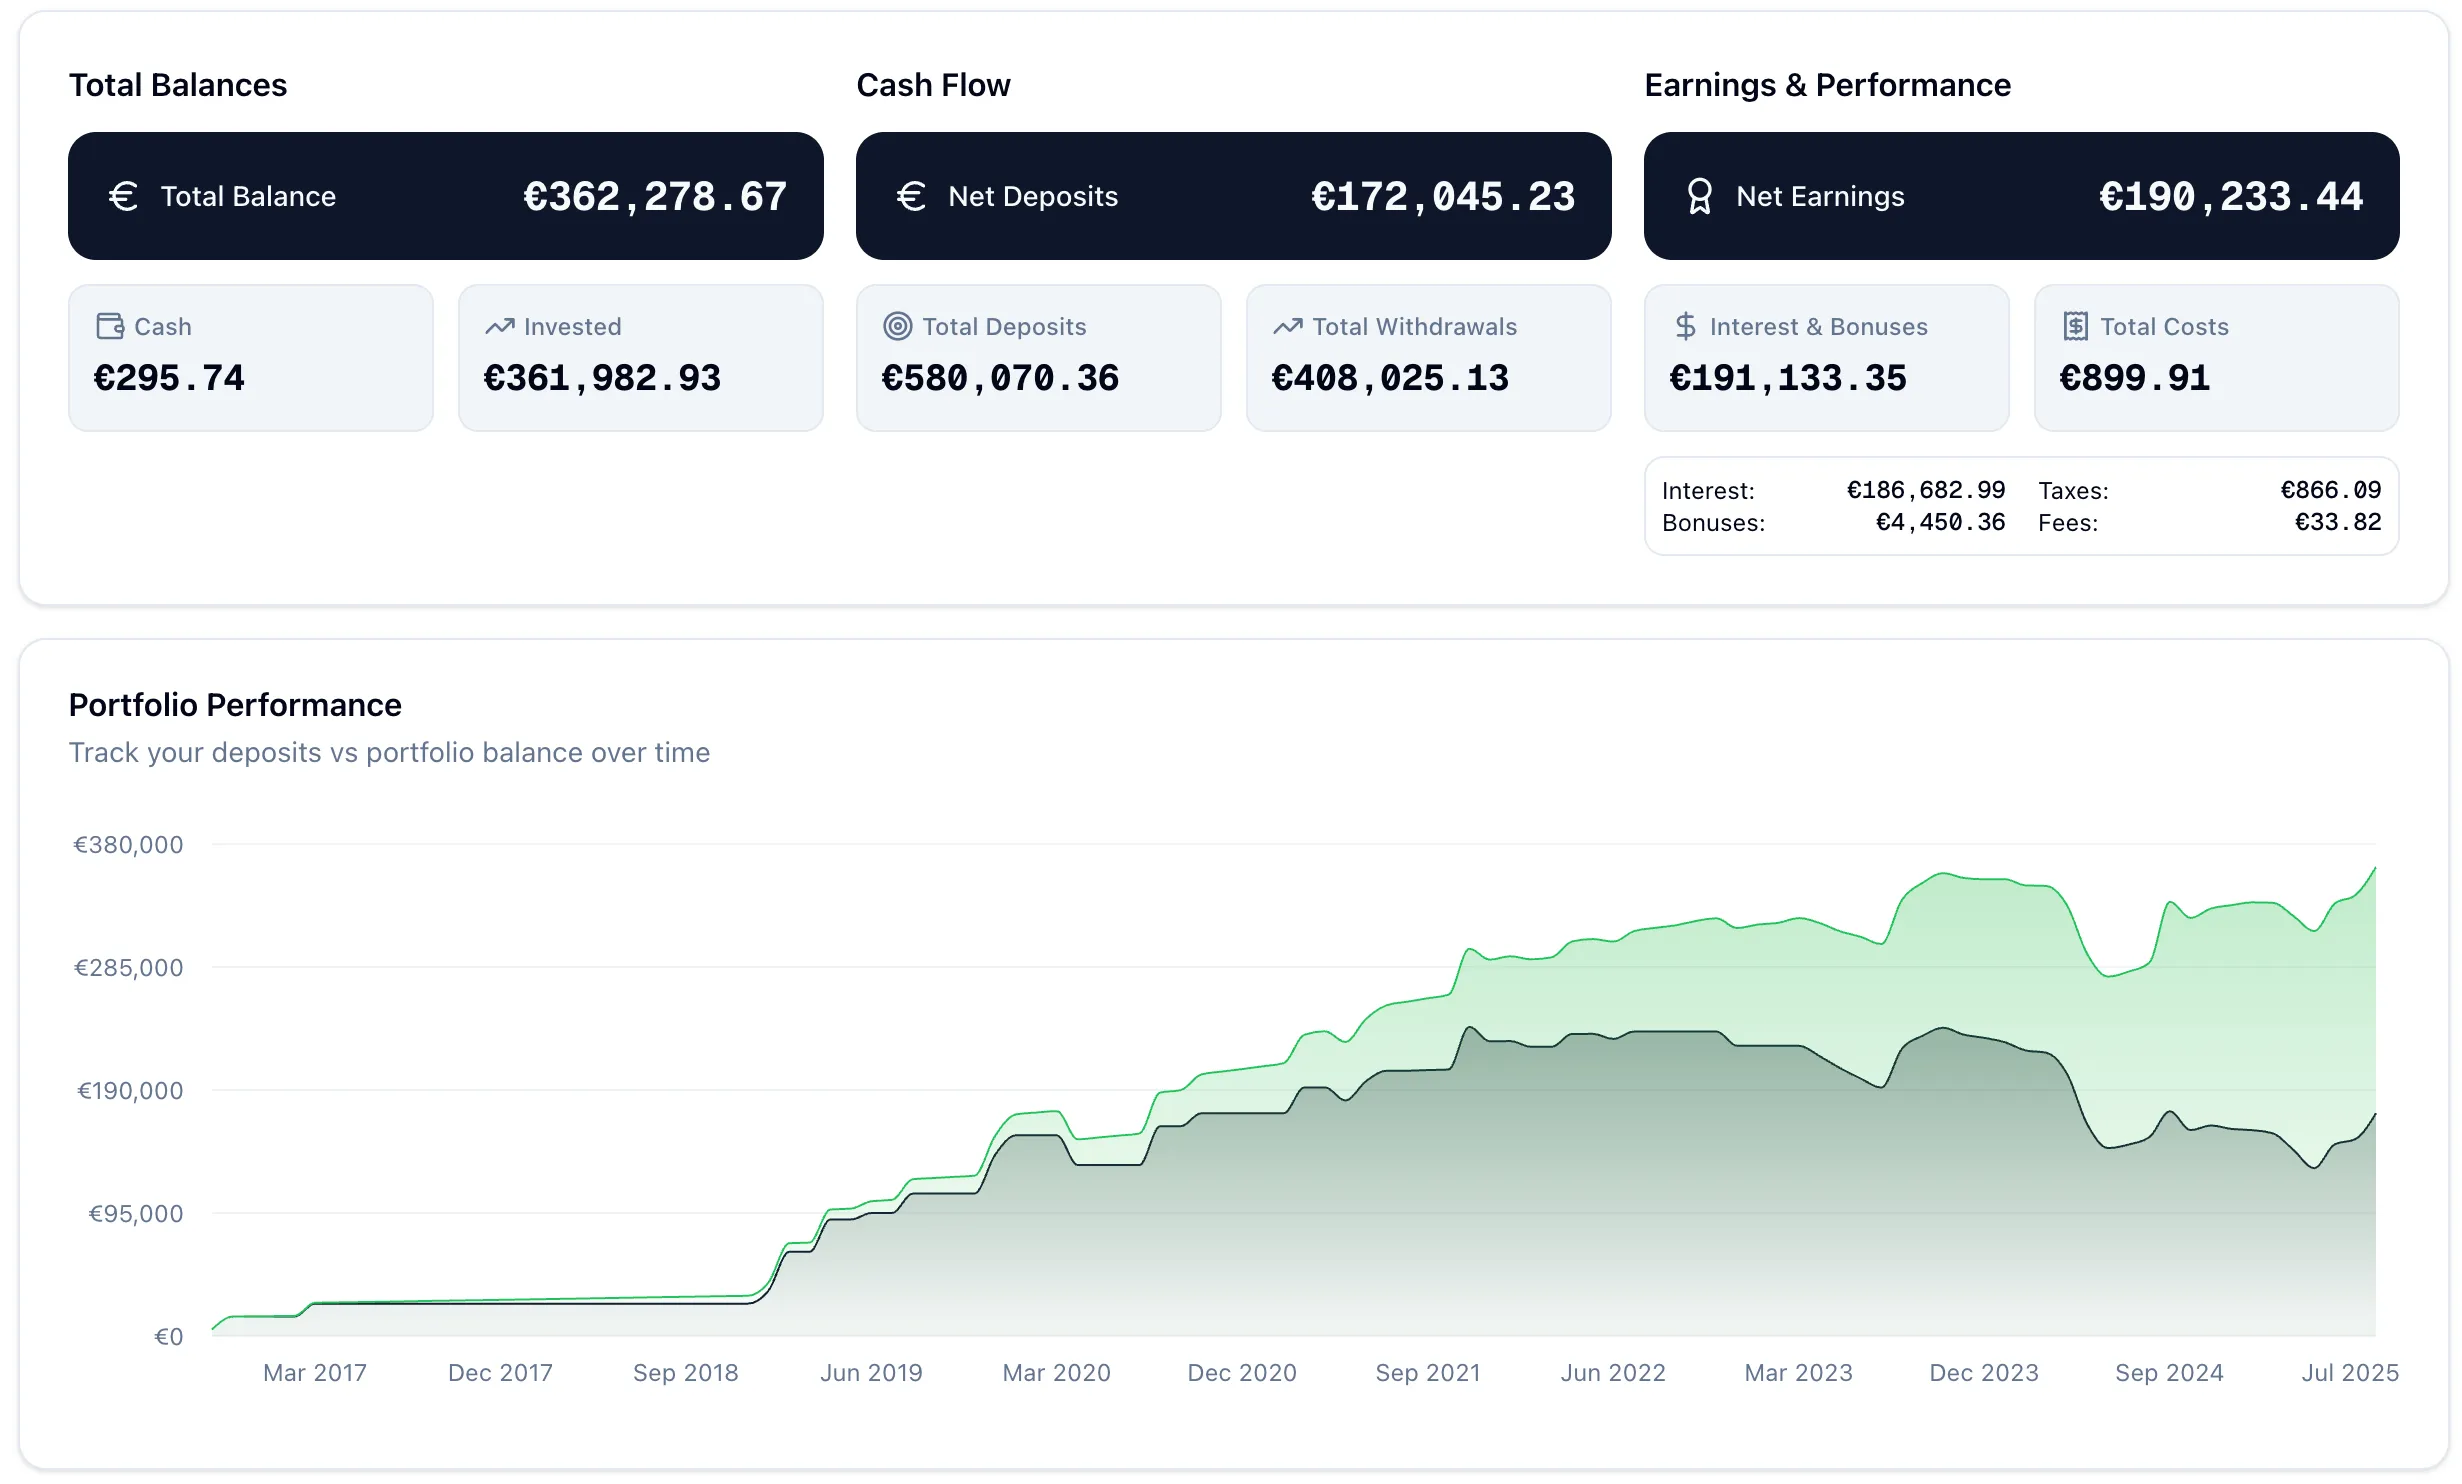Click the euro icon on Total Balance card
Viewport: 2462px width, 1484px height.
coord(124,196)
